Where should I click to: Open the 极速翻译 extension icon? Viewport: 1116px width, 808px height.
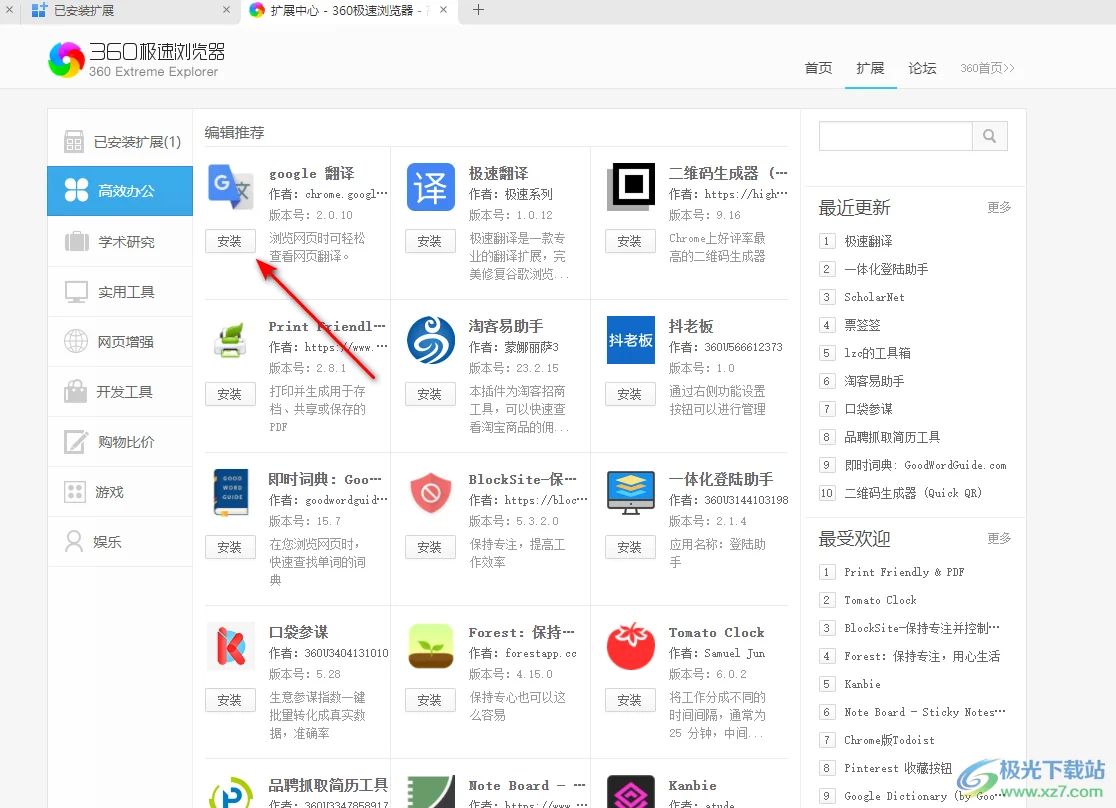[431, 187]
